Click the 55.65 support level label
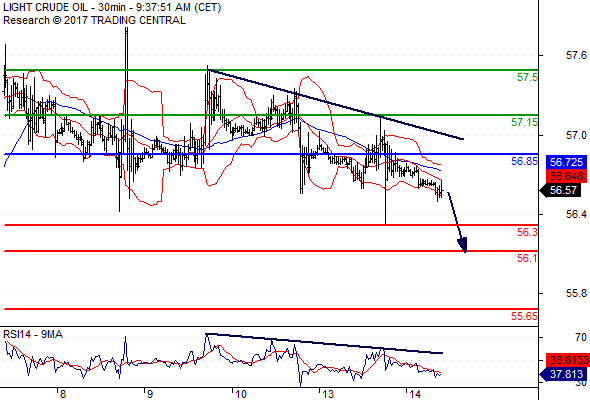Image resolution: width=590 pixels, height=400 pixels. point(524,316)
